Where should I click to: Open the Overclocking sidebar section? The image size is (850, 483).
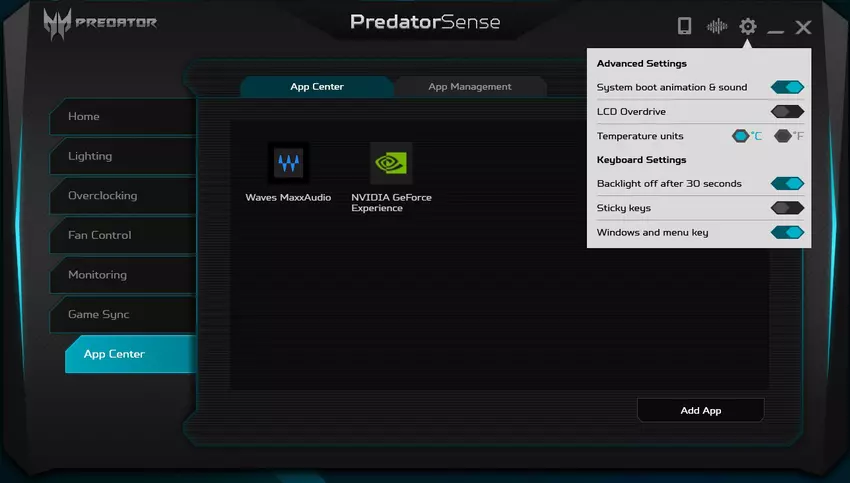tap(102, 196)
